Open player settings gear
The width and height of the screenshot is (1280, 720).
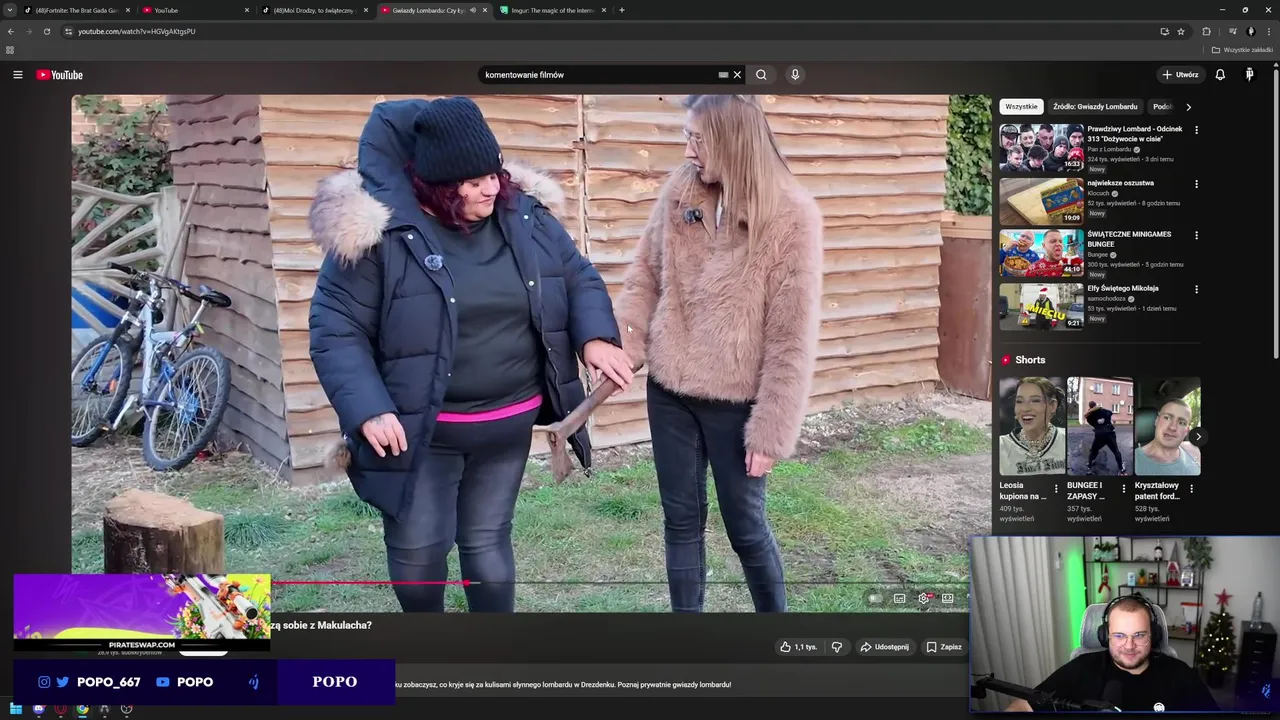pos(924,598)
